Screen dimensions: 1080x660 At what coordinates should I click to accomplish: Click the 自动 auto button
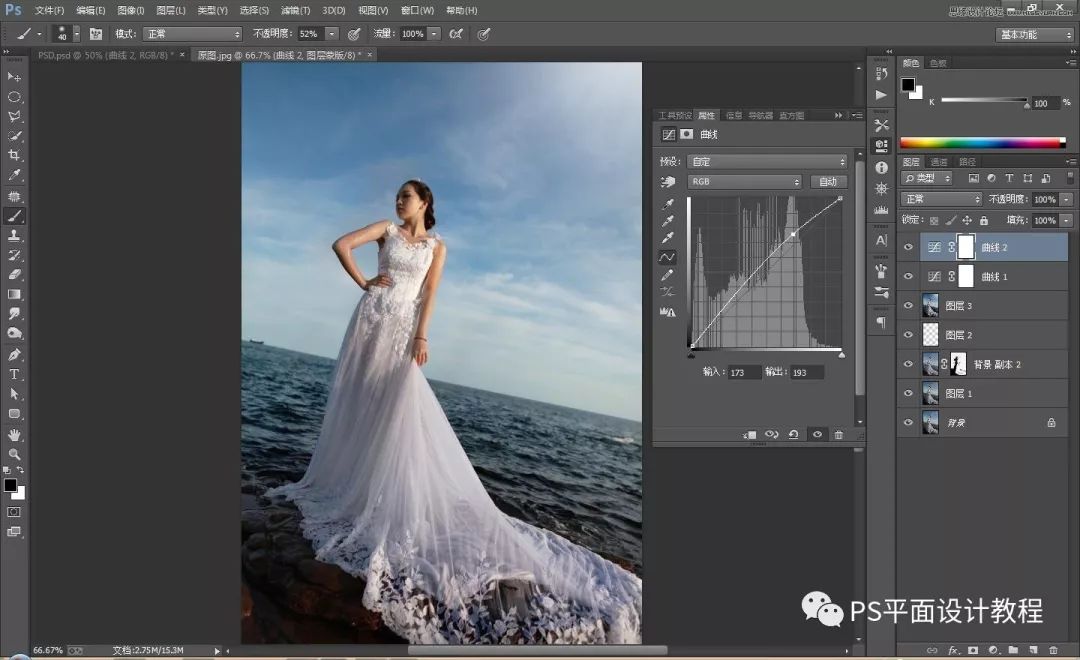[828, 182]
